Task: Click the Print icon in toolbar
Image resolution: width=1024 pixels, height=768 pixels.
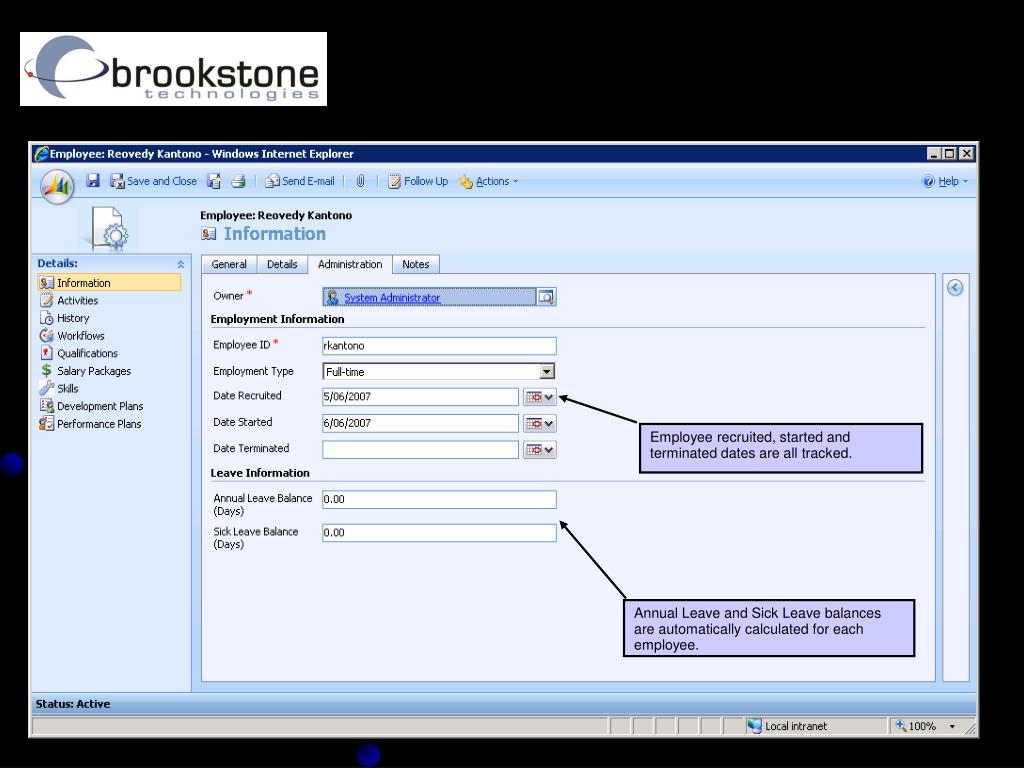Action: click(238, 181)
